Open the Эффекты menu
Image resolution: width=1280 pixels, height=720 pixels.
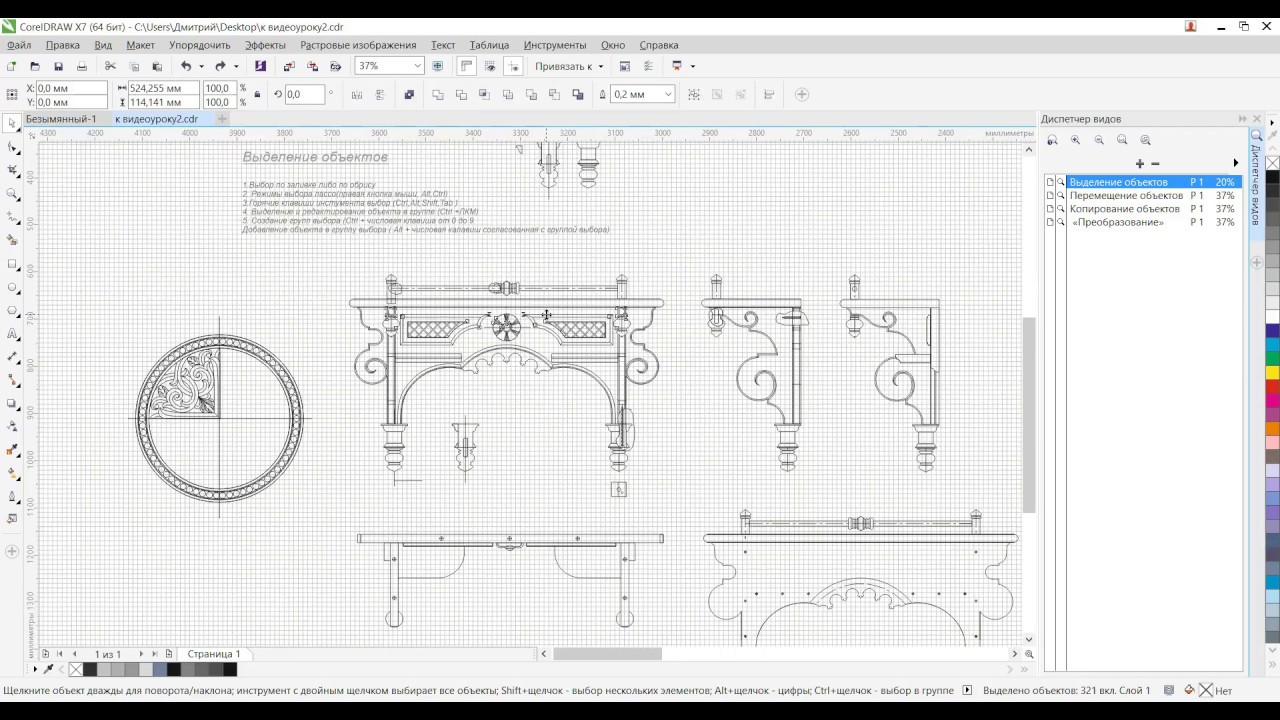pos(265,45)
